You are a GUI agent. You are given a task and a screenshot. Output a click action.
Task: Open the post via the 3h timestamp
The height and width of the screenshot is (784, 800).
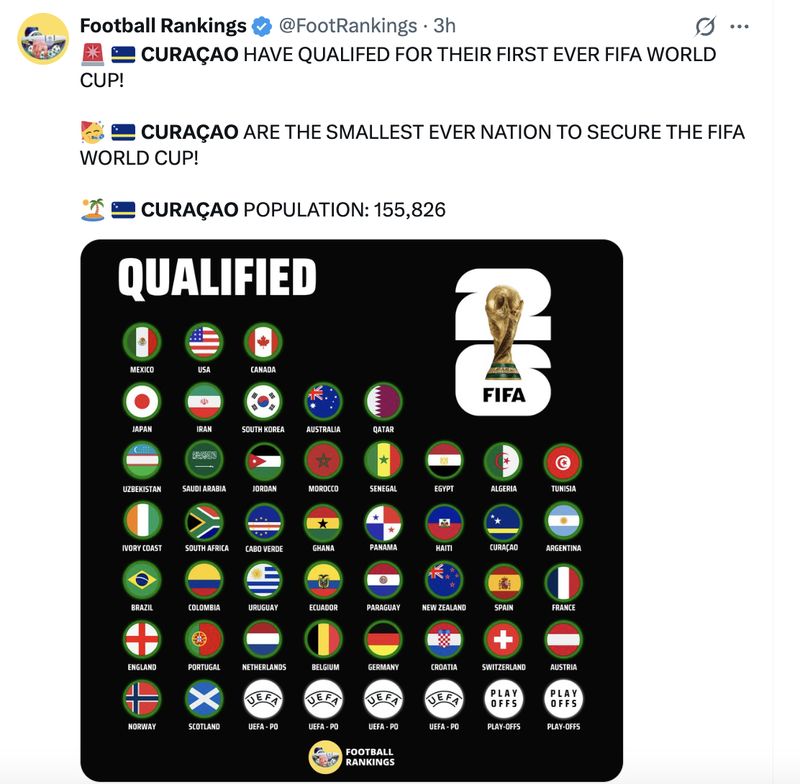click(x=445, y=26)
